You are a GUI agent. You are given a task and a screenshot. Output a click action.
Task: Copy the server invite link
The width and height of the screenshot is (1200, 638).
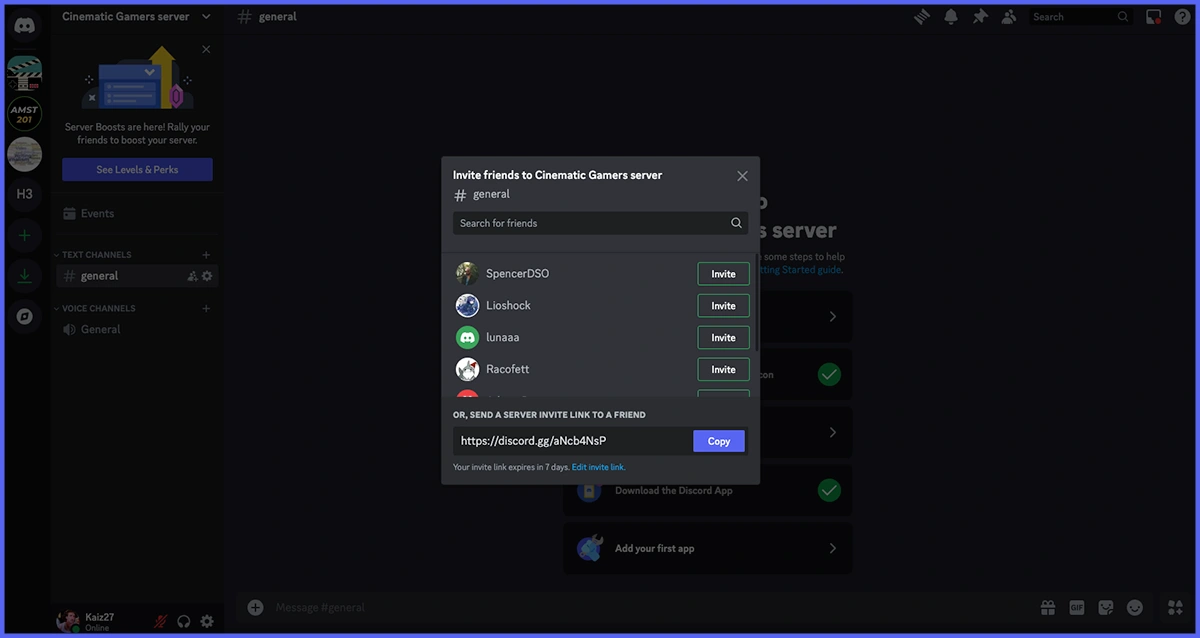click(x=718, y=441)
